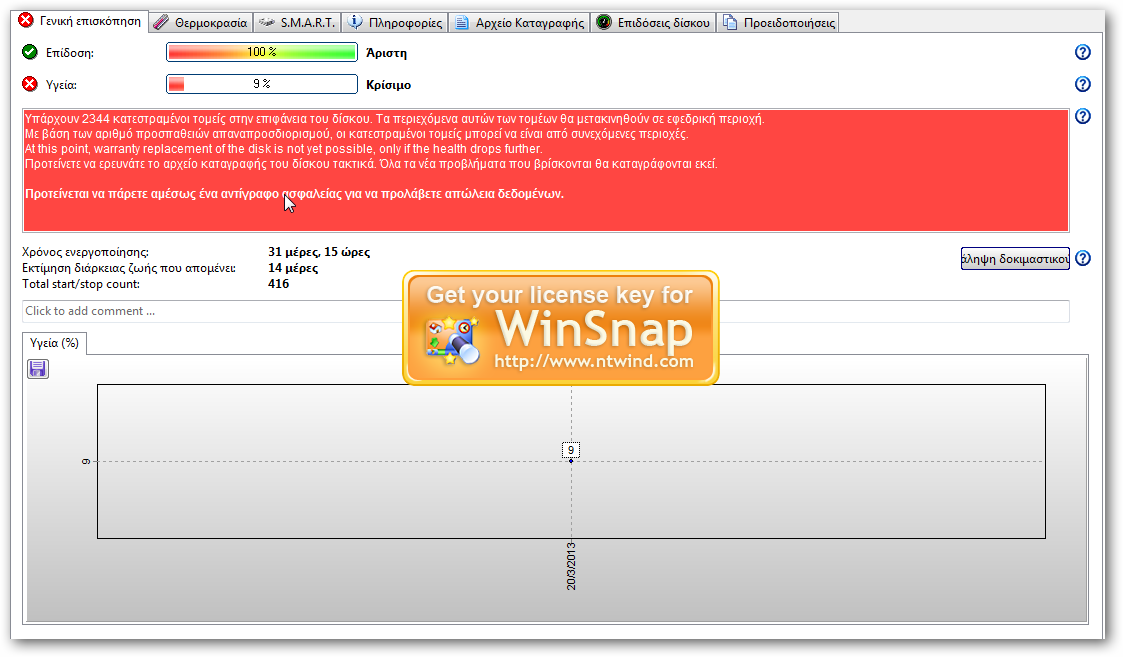Click the help icon next to Επίδοση
The height and width of the screenshot is (657, 1123).
click(1083, 52)
